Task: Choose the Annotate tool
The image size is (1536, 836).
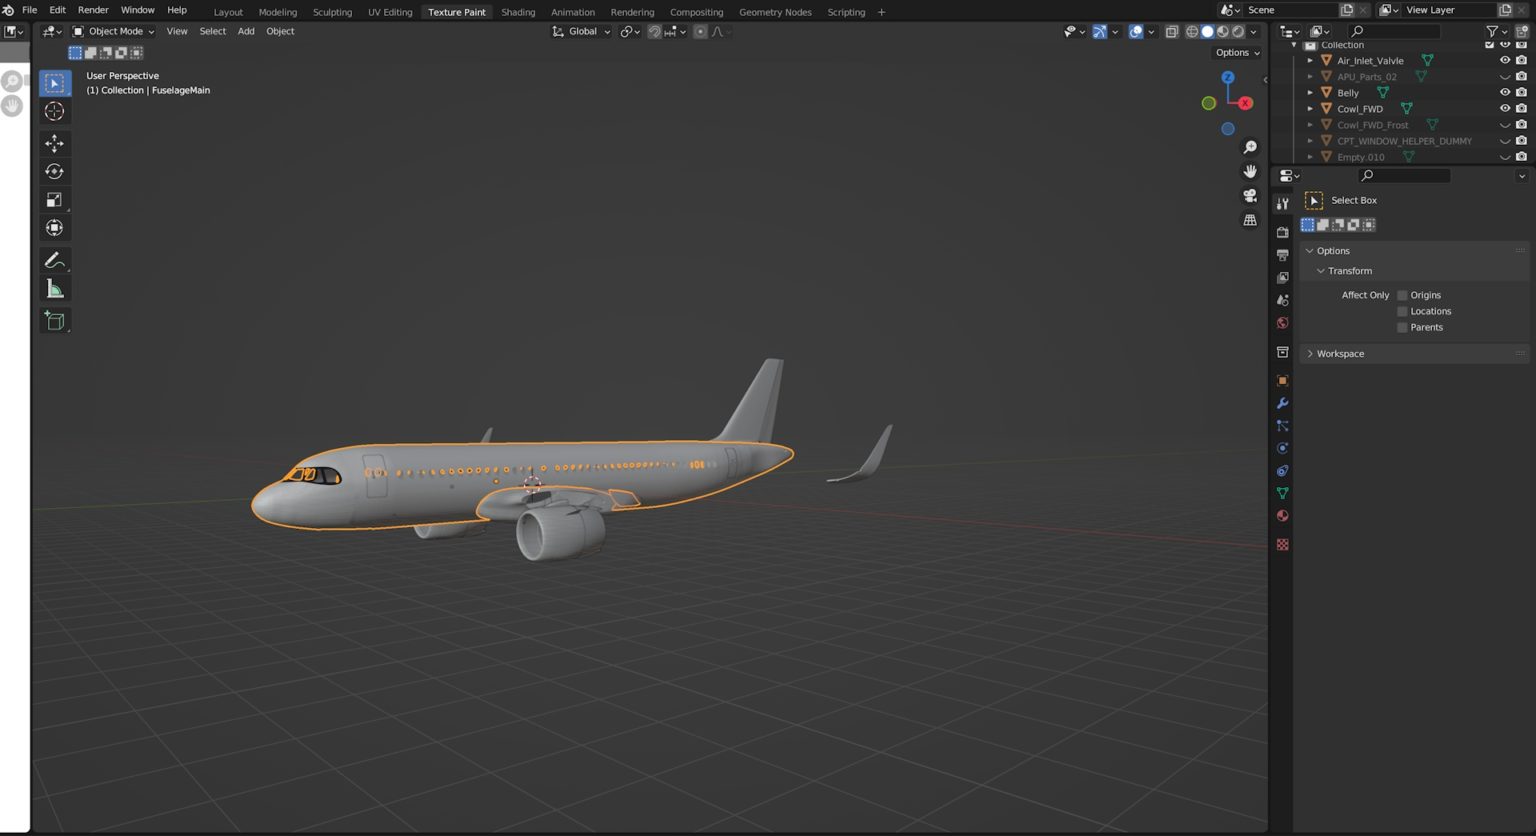Action: click(x=55, y=260)
